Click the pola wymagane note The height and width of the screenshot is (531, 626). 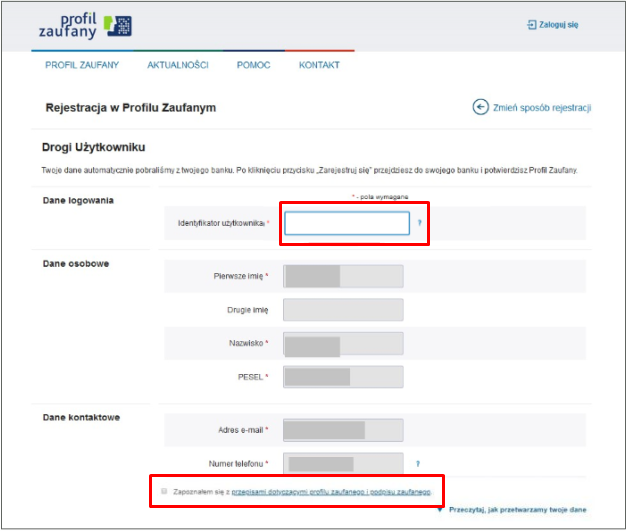click(380, 197)
